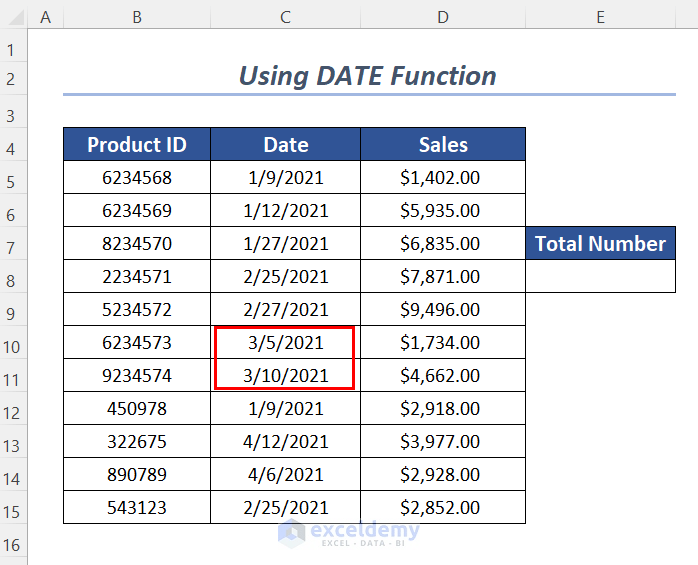Select date cell 1/12/2021
The width and height of the screenshot is (698, 565).
pyautogui.click(x=285, y=210)
